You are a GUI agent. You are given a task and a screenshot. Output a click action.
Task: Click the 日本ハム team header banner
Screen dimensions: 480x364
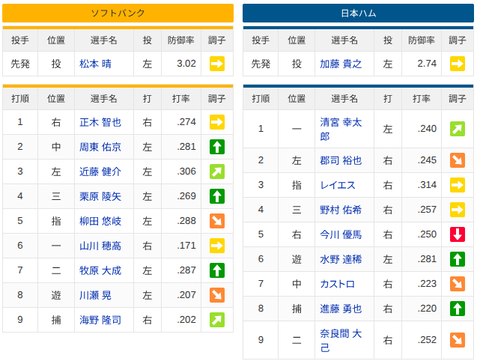[358, 13]
